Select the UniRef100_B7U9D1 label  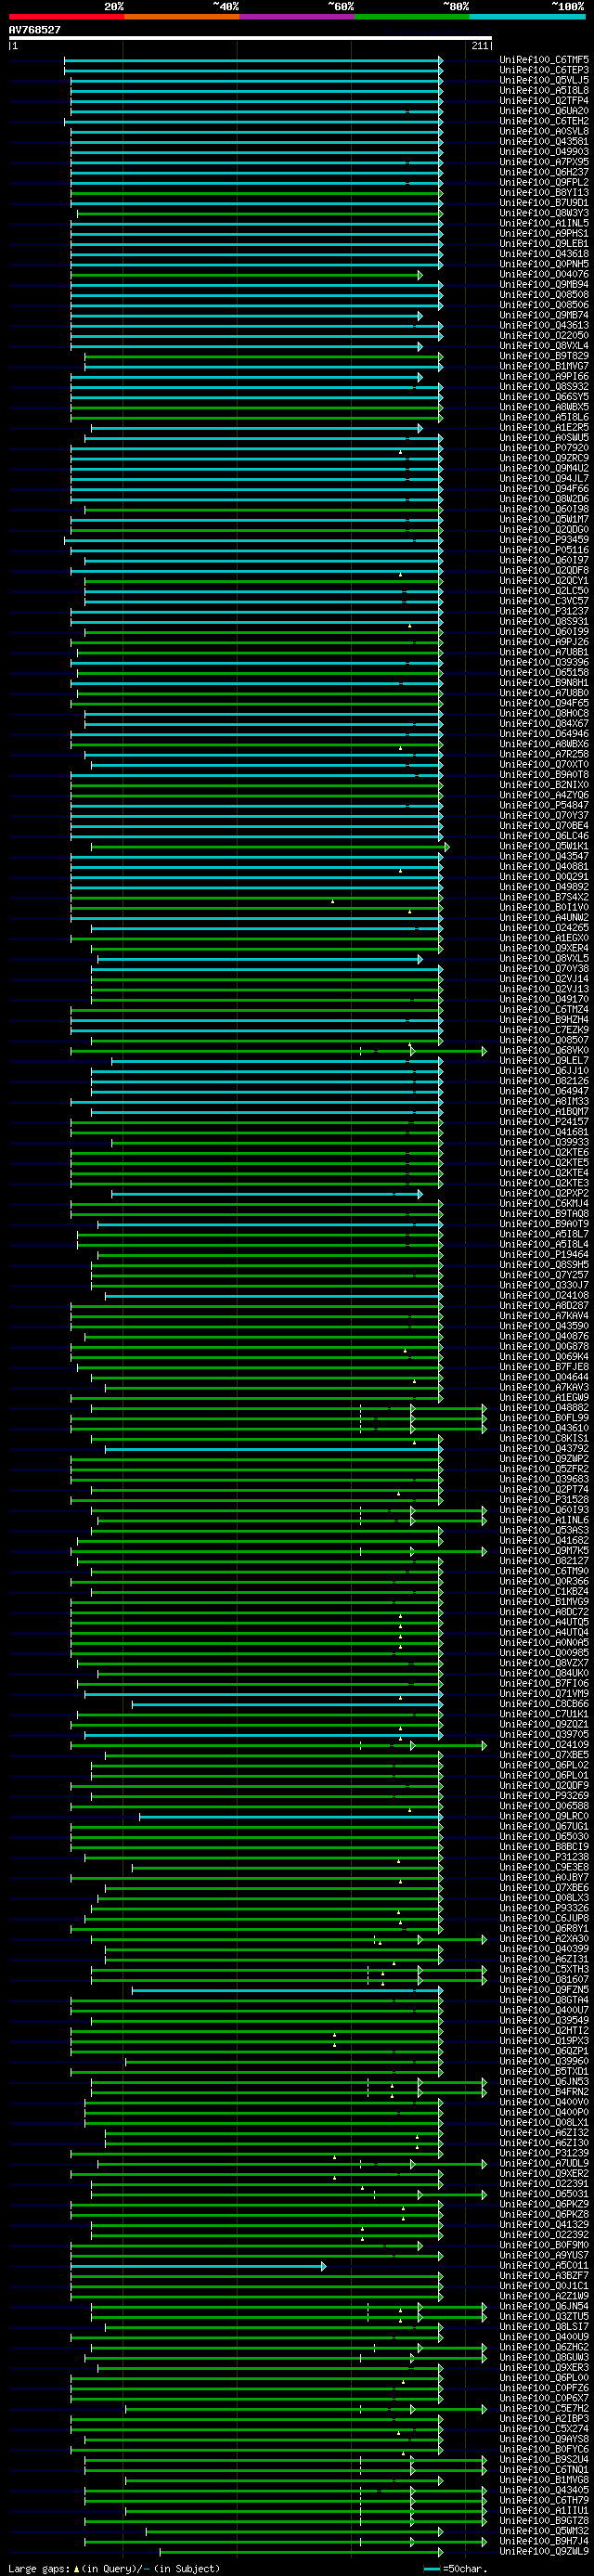(x=544, y=203)
